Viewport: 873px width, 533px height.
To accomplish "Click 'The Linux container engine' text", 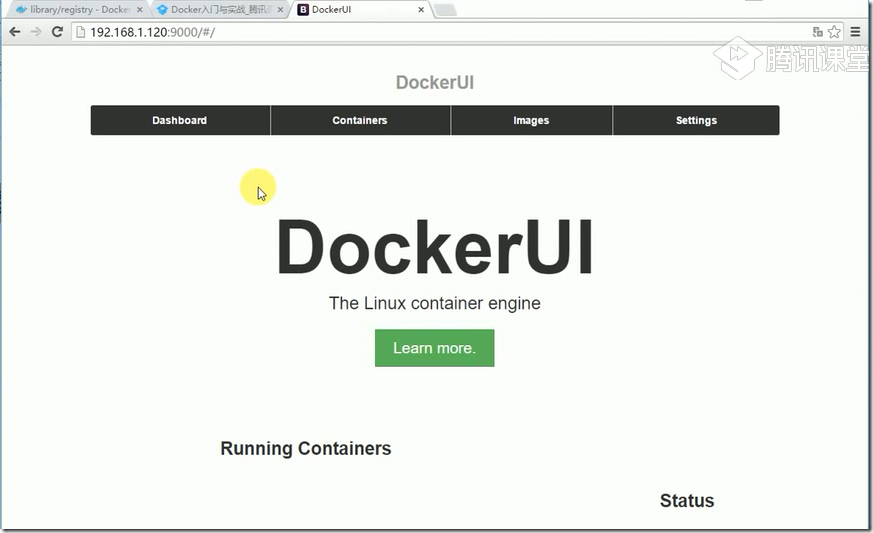I will click(435, 303).
